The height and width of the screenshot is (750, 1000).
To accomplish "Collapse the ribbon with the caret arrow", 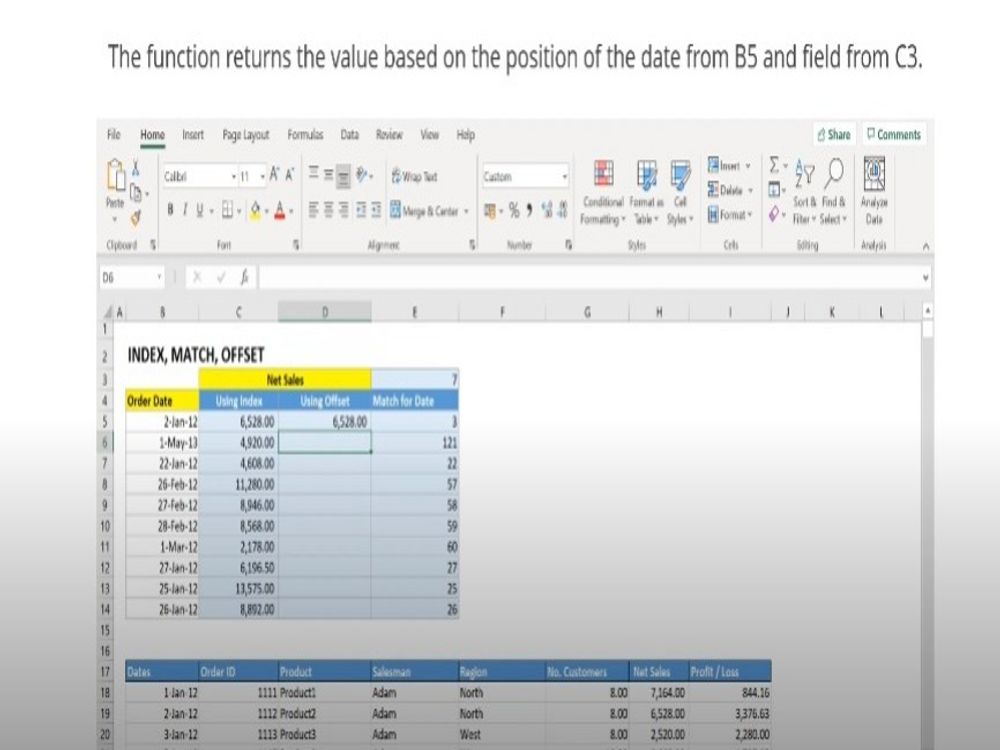I will coord(926,246).
